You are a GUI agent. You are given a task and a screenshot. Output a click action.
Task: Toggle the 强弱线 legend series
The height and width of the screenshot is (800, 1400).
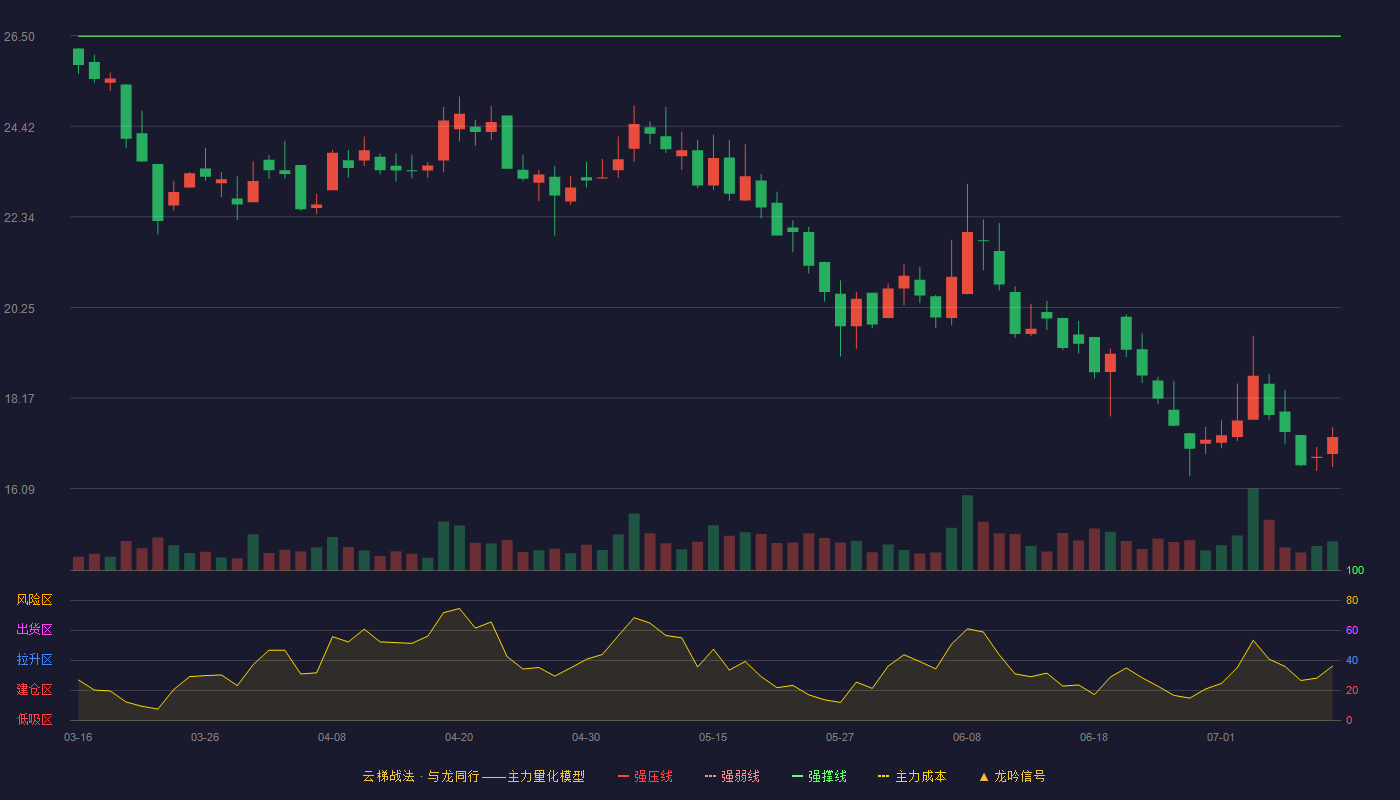point(732,776)
